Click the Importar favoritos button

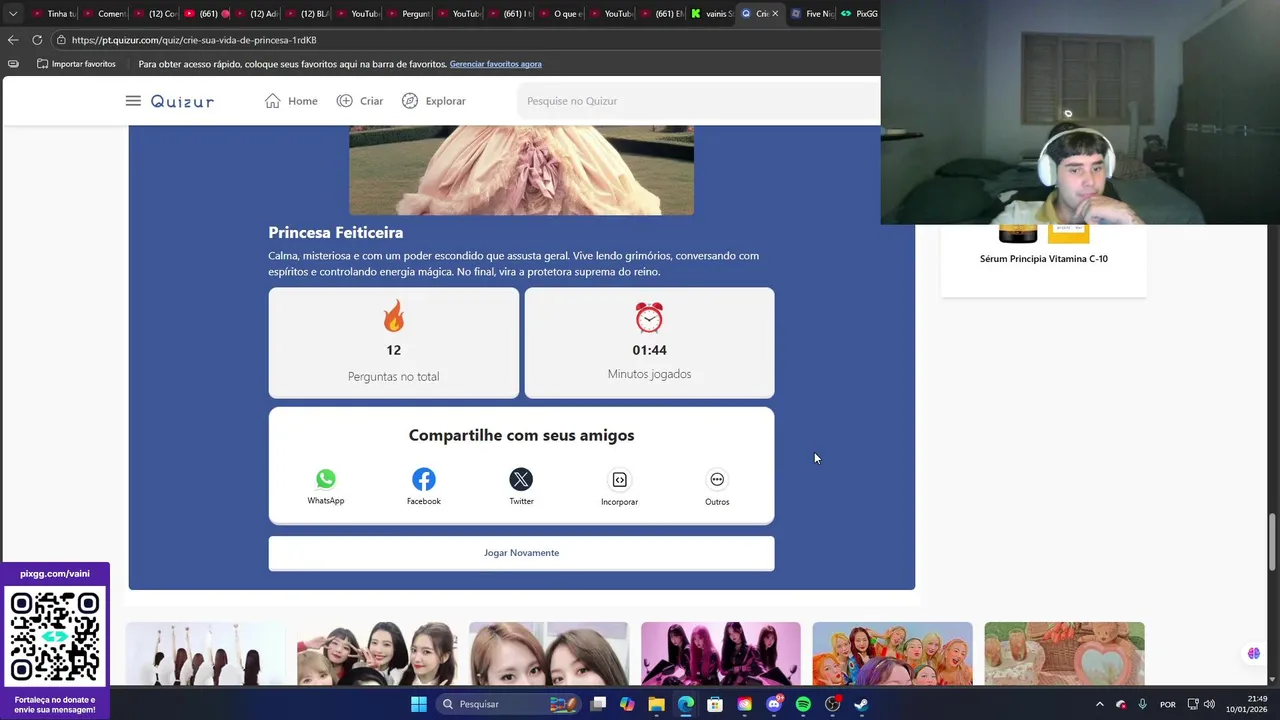point(76,64)
